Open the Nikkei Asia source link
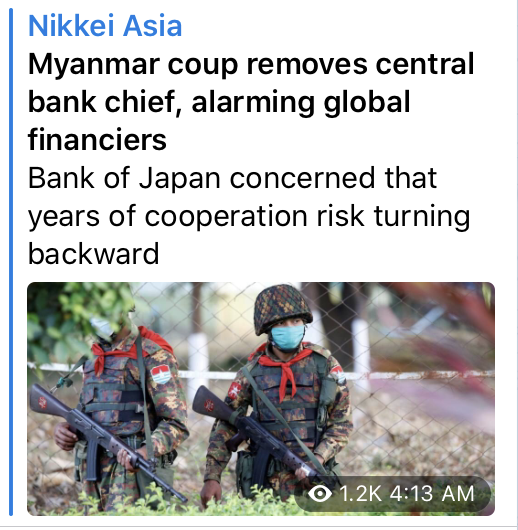This screenshot has height=530, width=518. 105,26
